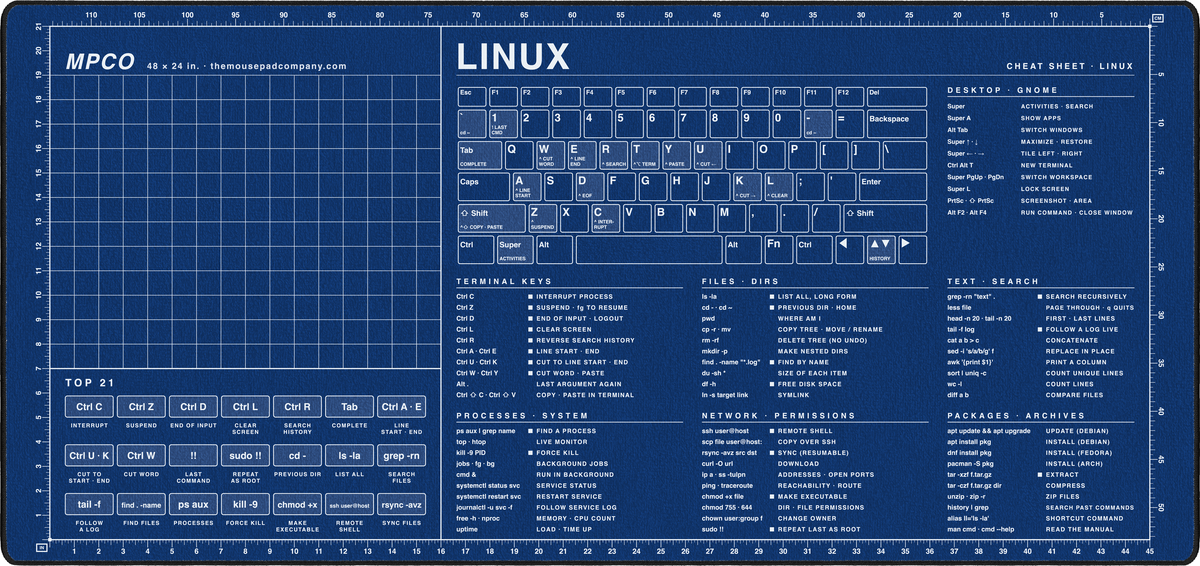This screenshot has width=1200, height=566.
Task: Click the Enter key
Action: (892, 187)
